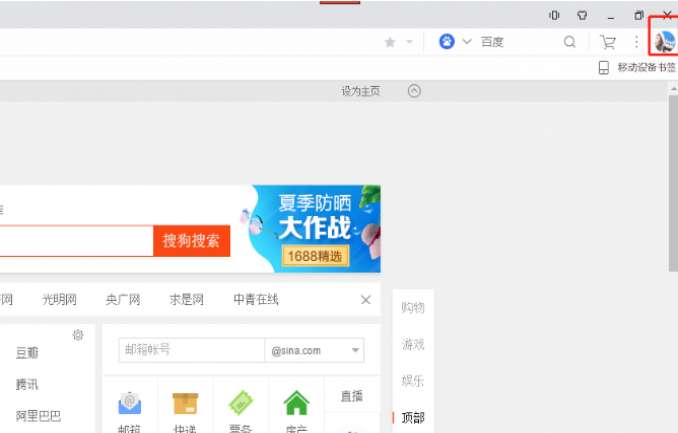Click the 快递 package icon

(185, 403)
